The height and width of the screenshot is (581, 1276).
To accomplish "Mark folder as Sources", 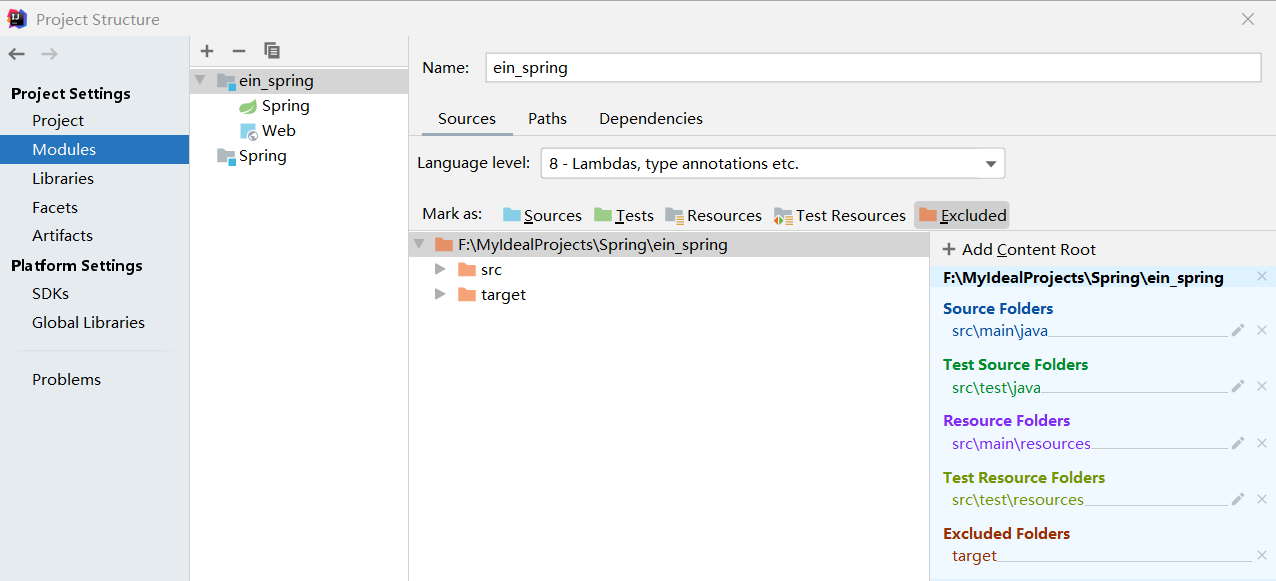I will coord(542,215).
